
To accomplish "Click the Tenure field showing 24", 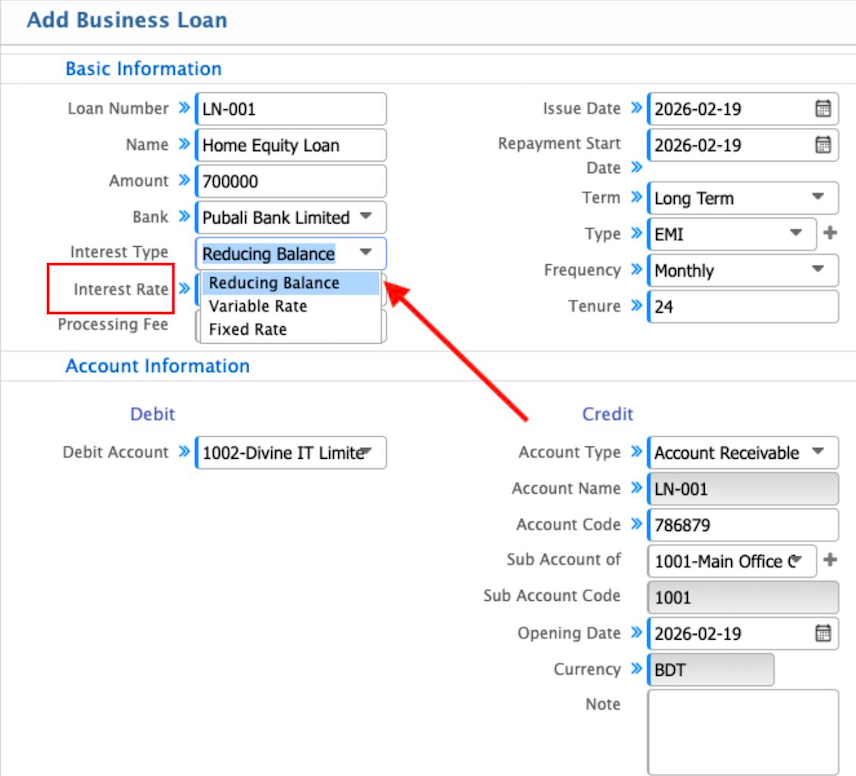I will click(743, 307).
